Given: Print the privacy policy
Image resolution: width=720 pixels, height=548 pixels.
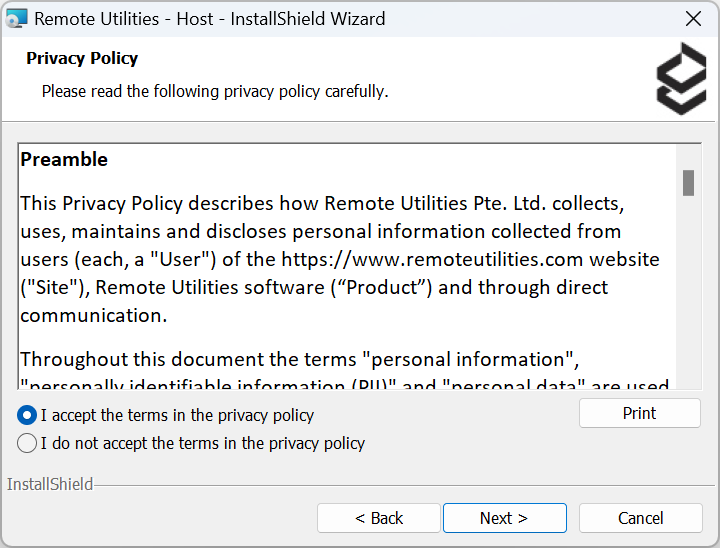Looking at the screenshot, I should click(x=639, y=413).
